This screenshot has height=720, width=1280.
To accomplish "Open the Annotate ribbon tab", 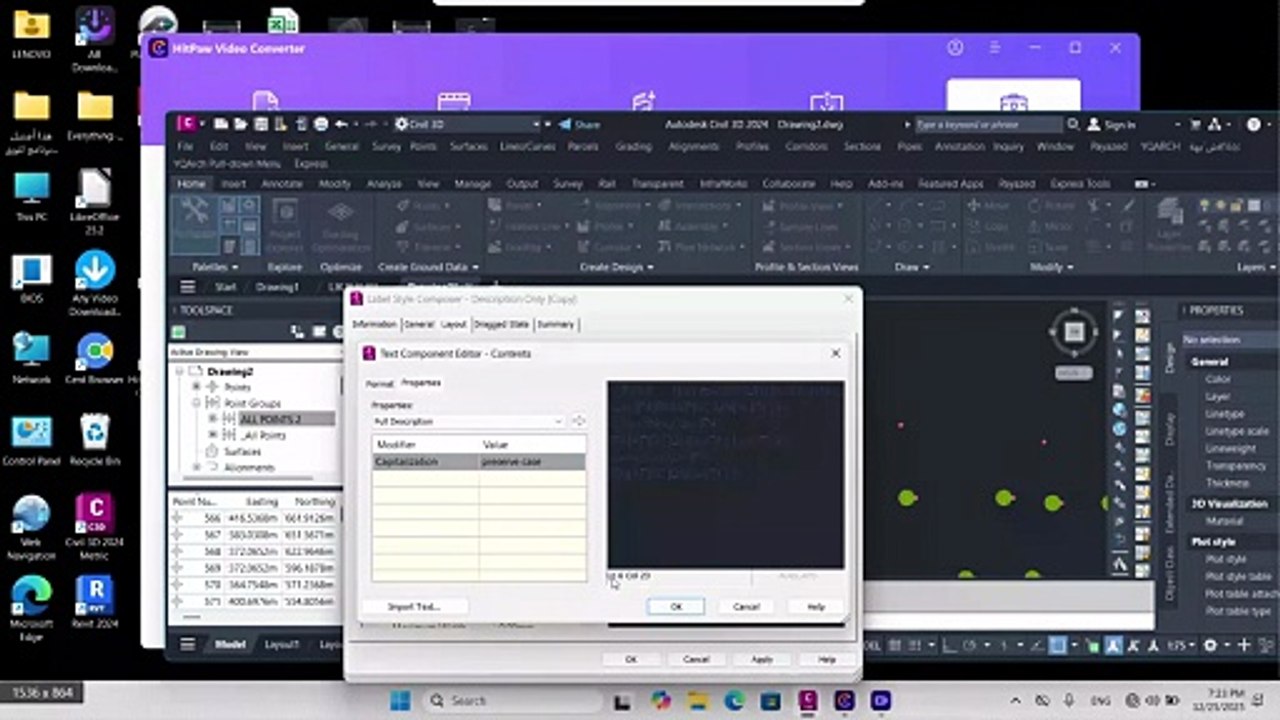I will [x=282, y=184].
